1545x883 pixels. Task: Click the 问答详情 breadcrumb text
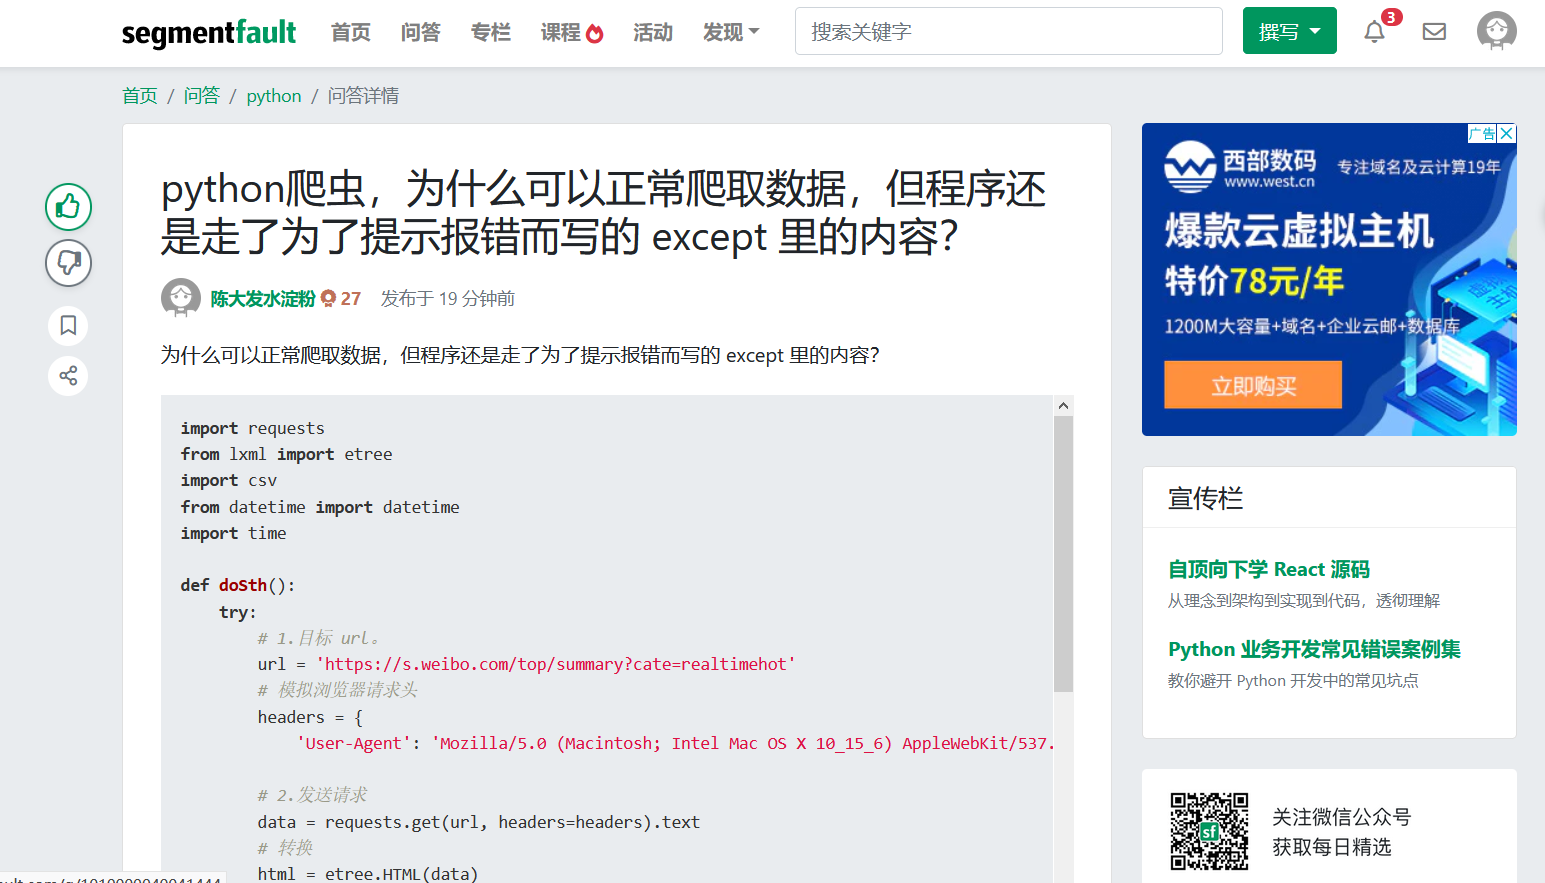click(363, 96)
